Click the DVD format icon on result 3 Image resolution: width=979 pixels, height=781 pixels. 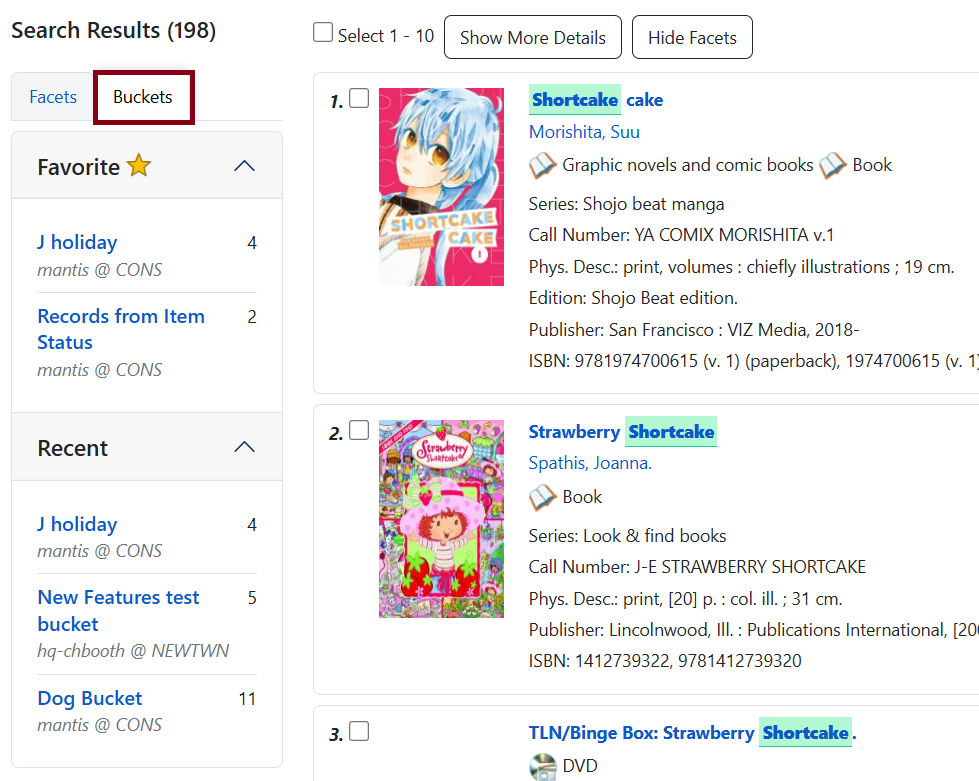pos(542,766)
